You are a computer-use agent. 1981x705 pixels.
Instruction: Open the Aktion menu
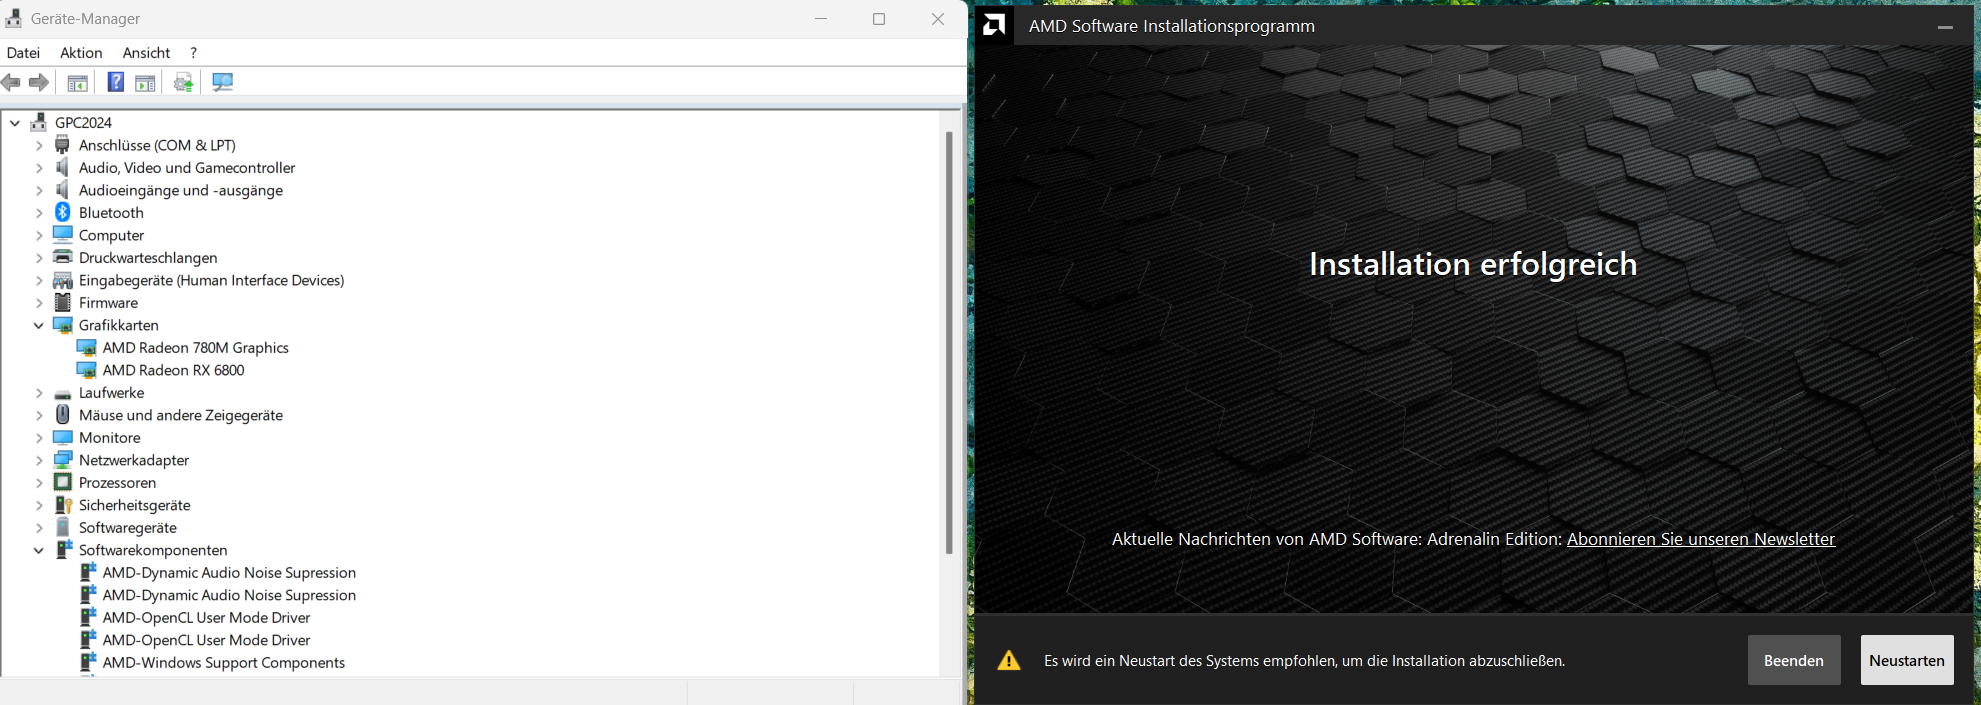tap(81, 53)
